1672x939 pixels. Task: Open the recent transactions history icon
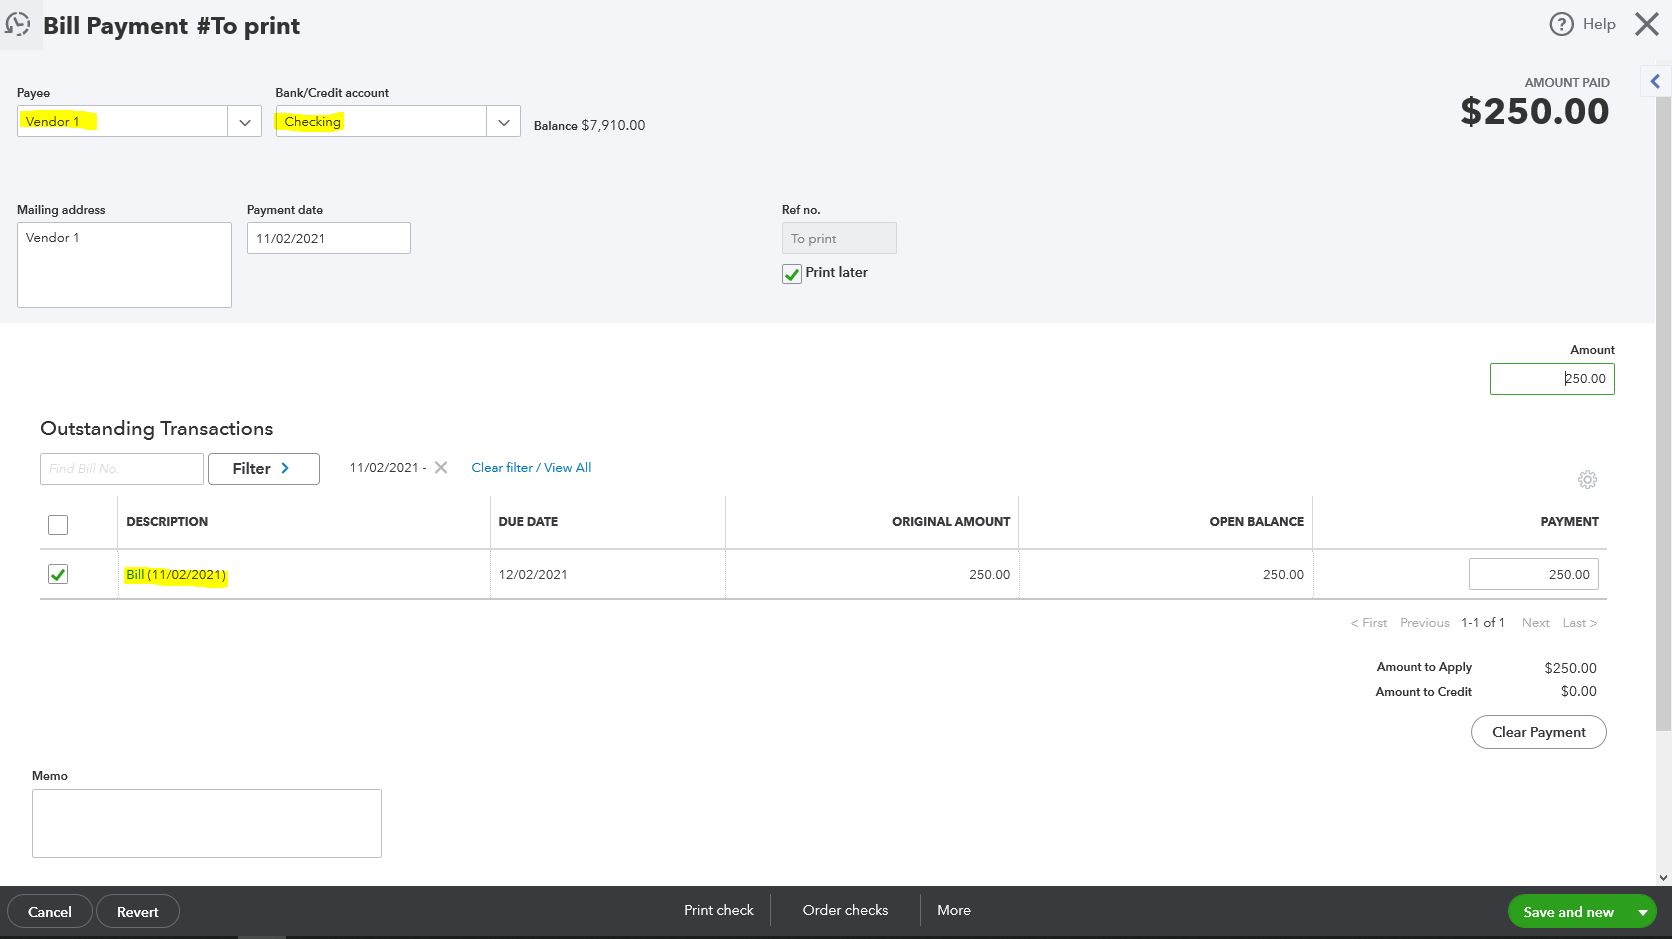pyautogui.click(x=18, y=24)
